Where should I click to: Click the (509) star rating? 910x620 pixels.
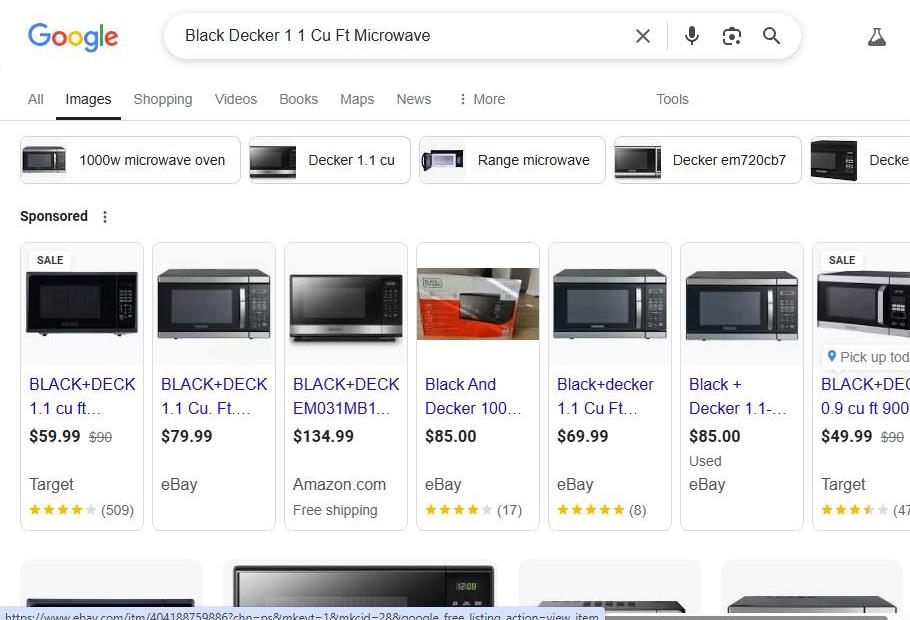81,510
